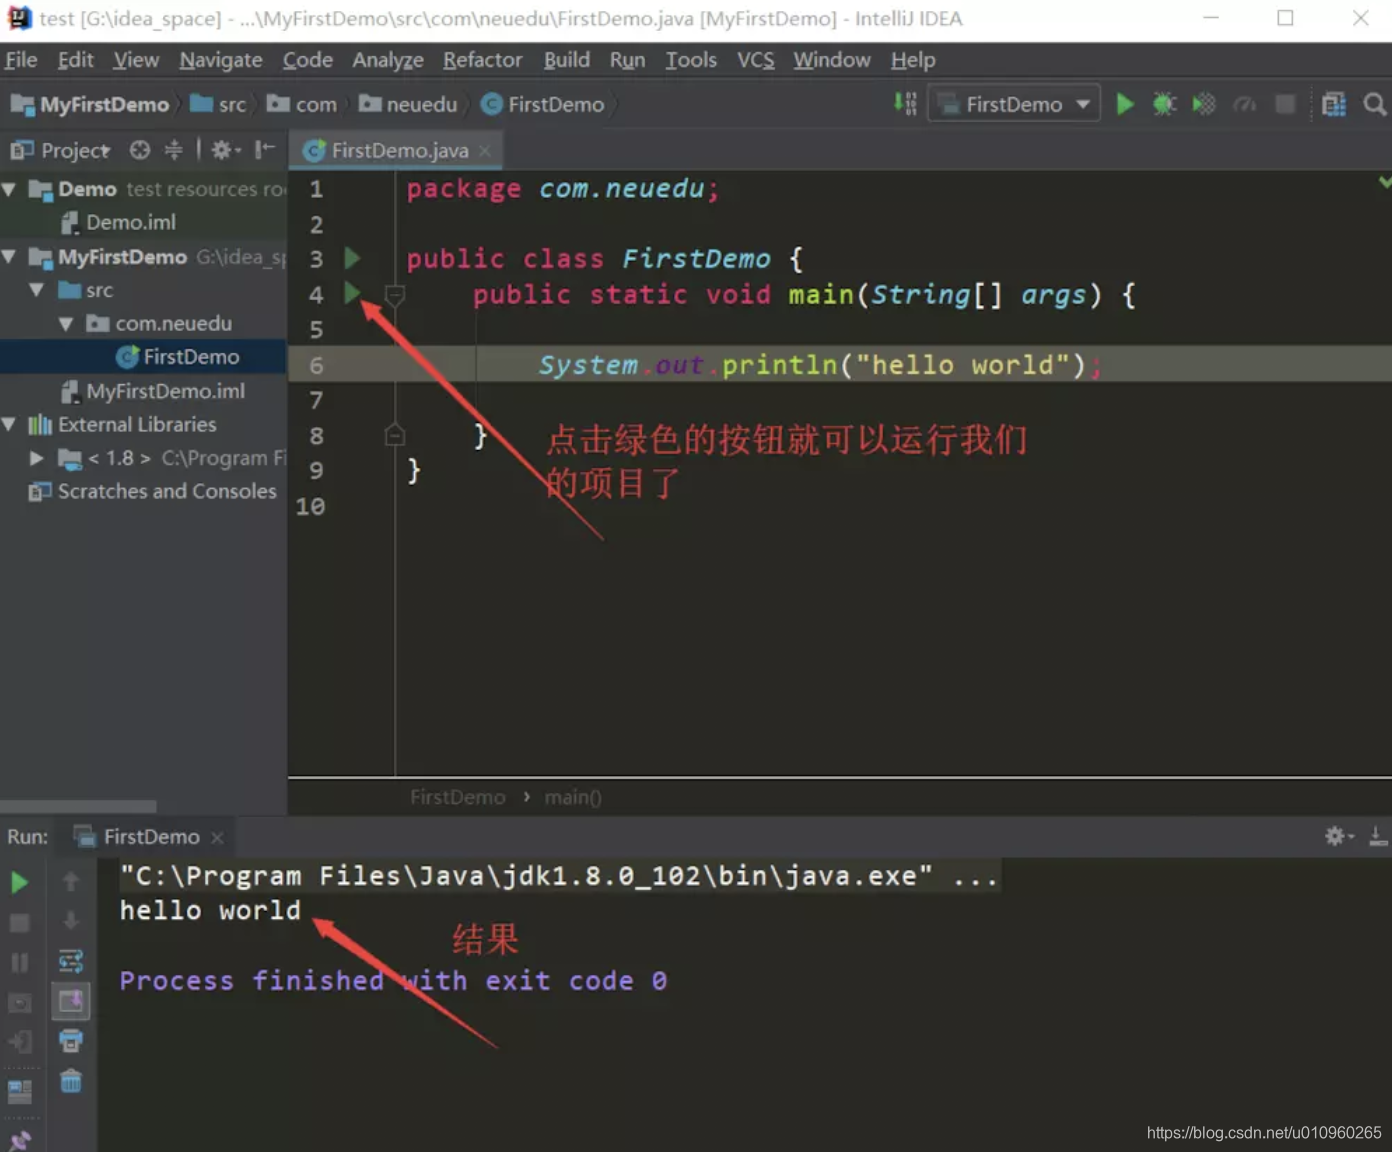The width and height of the screenshot is (1392, 1152).
Task: Click the Project panel horizontal scrollbar
Action: click(x=78, y=806)
